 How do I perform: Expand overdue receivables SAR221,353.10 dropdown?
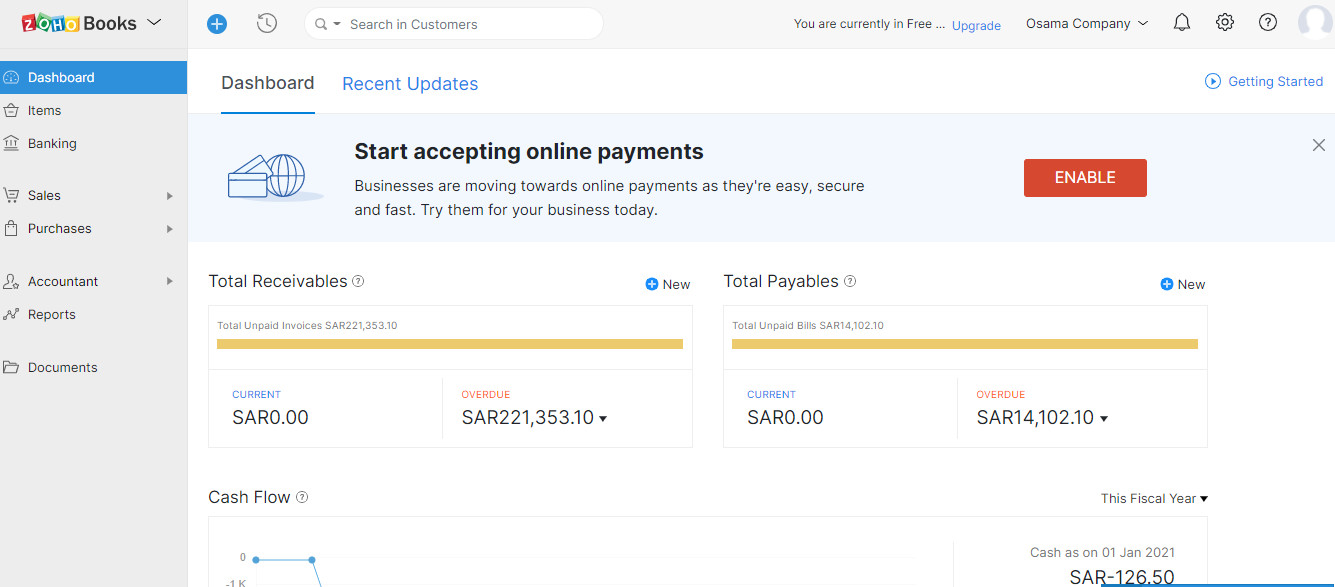(603, 419)
